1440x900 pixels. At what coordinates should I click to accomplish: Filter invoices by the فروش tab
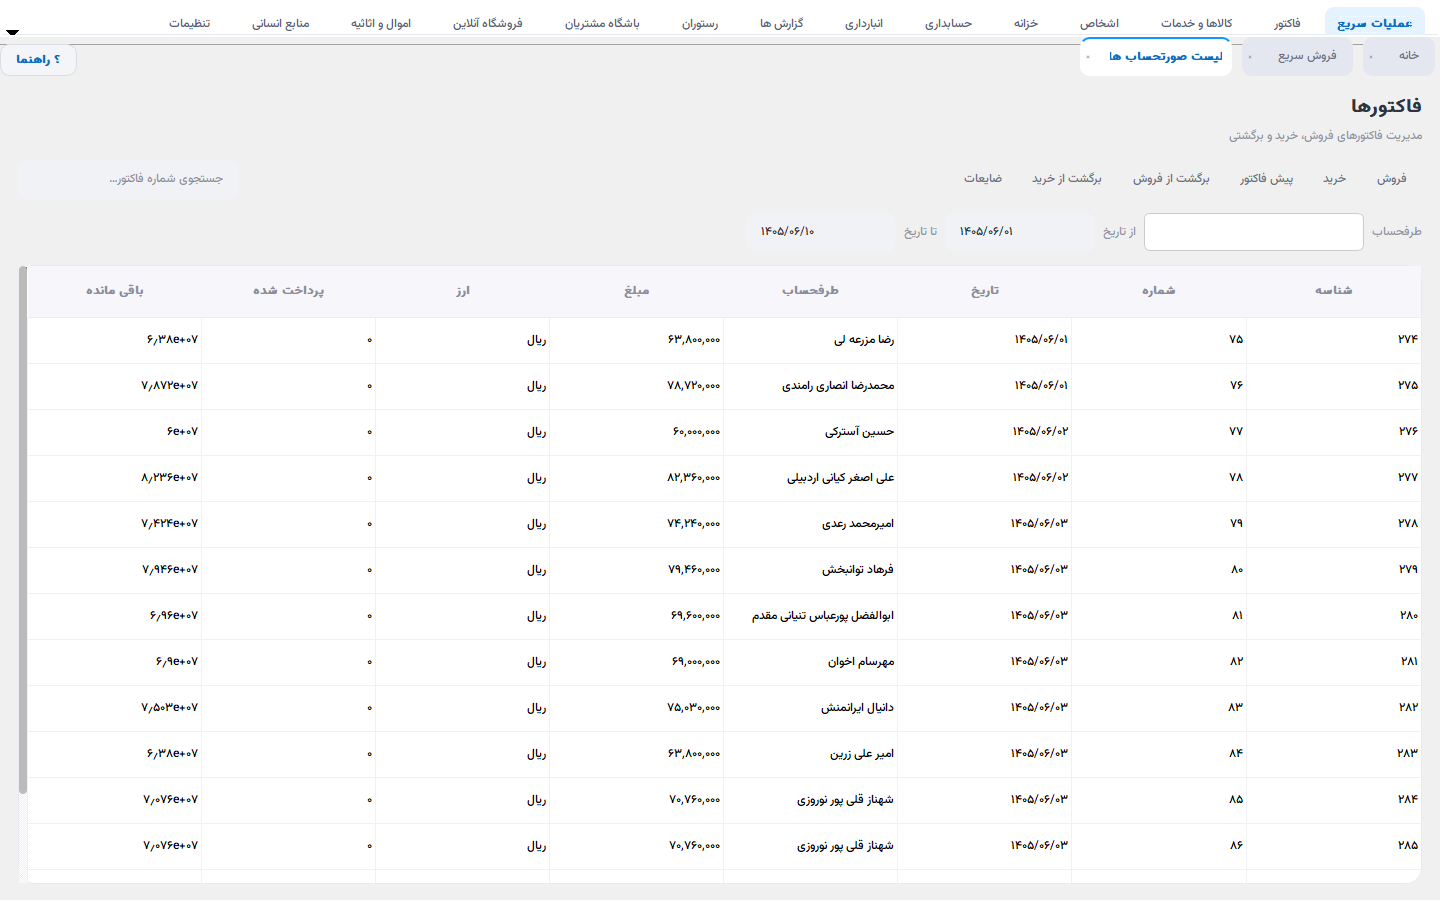point(1391,179)
